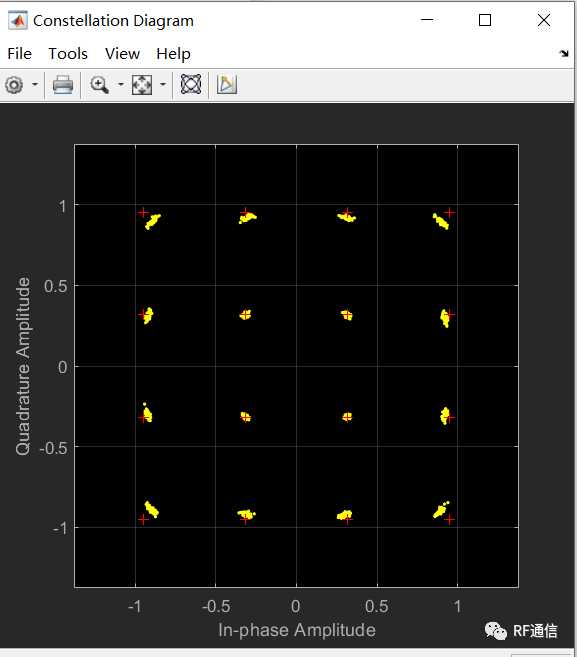Expand the dropdown arrow beside the gear icon
The height and width of the screenshot is (657, 577).
tap(35, 85)
